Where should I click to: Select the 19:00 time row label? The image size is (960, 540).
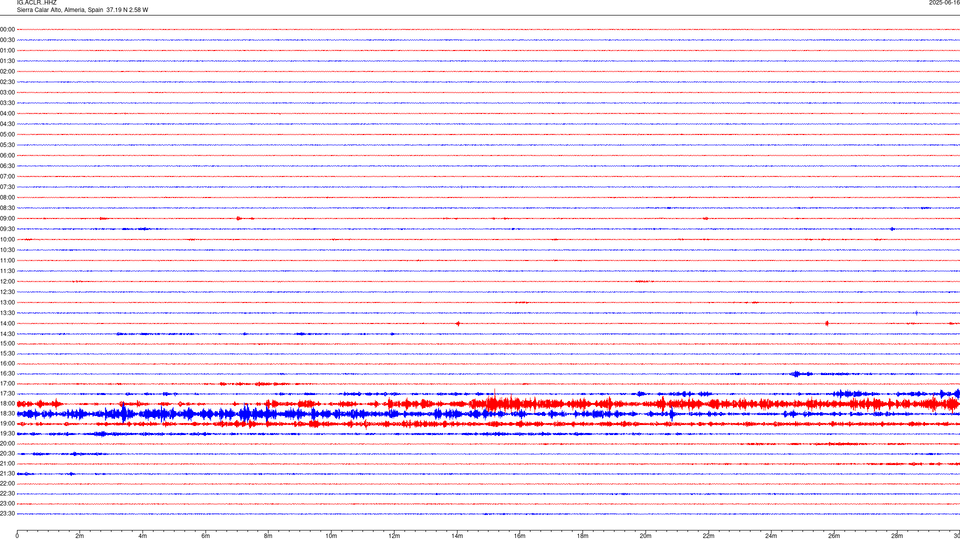click(x=7, y=423)
